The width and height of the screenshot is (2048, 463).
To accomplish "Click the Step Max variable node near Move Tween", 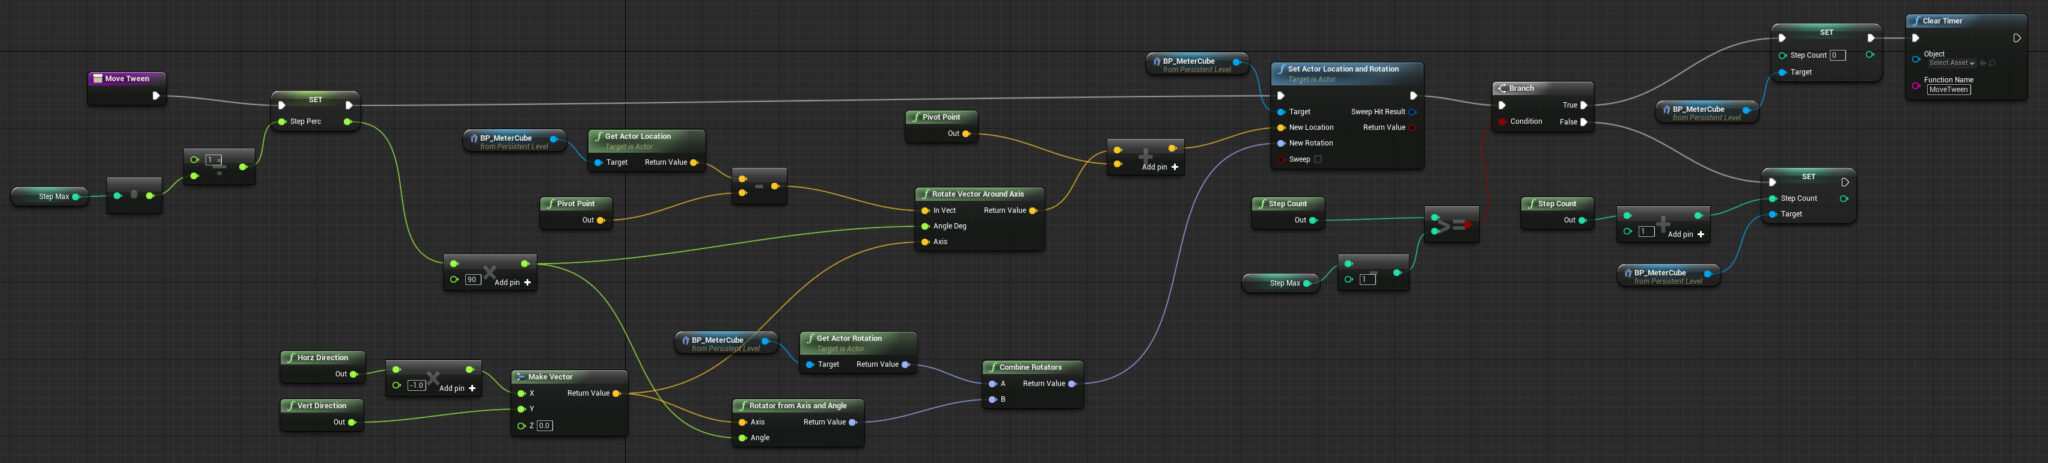I will coord(50,197).
